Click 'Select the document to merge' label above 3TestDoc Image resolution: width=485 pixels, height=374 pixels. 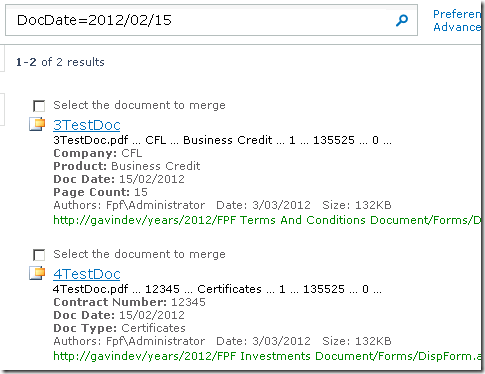pos(139,105)
